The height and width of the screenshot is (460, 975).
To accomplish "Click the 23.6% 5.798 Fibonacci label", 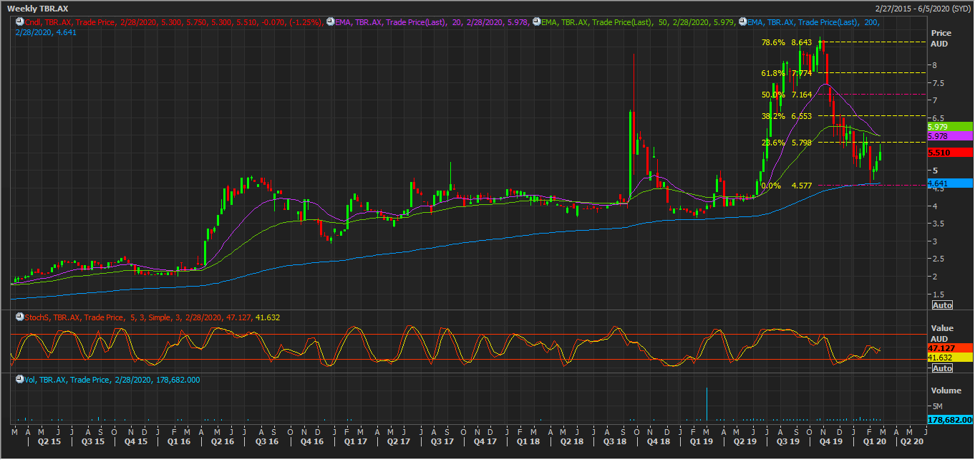I will tap(786, 143).
